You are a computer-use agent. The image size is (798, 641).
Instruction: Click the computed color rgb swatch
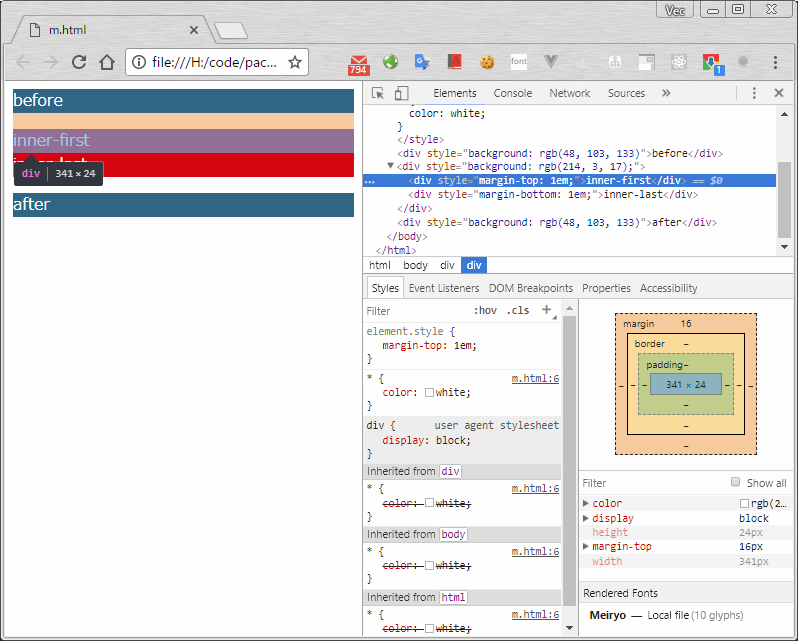point(744,503)
